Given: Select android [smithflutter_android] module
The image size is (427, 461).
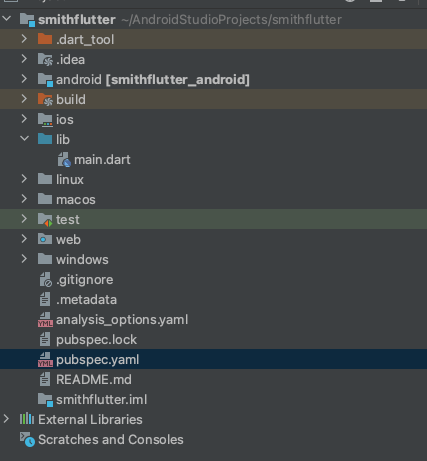Looking at the screenshot, I should (153, 80).
